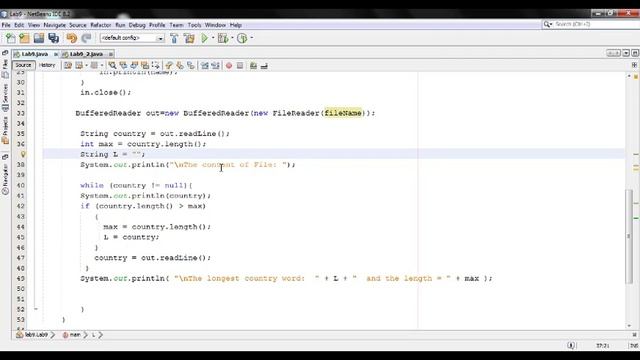The image size is (640, 360).
Task: Open the Edit menu
Action: [19, 25]
